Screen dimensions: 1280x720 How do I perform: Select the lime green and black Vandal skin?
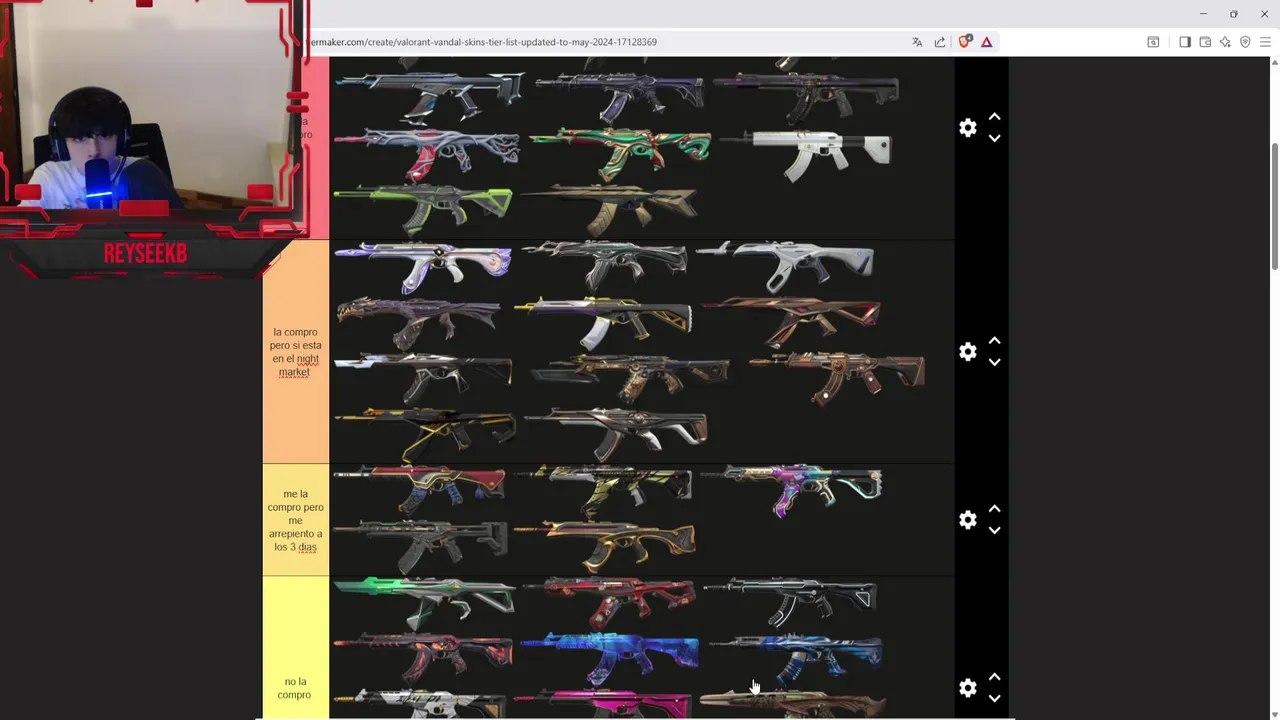coord(423,209)
